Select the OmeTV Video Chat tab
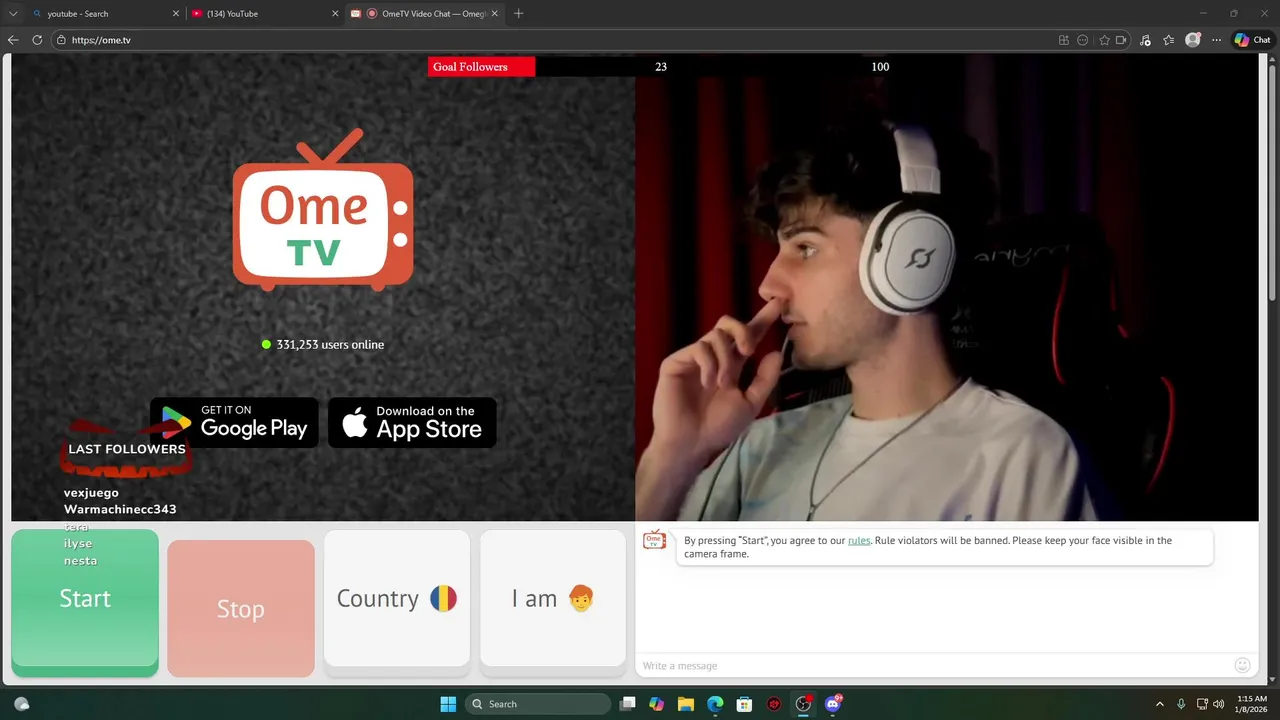Screen dimensions: 1280x720 423,14
